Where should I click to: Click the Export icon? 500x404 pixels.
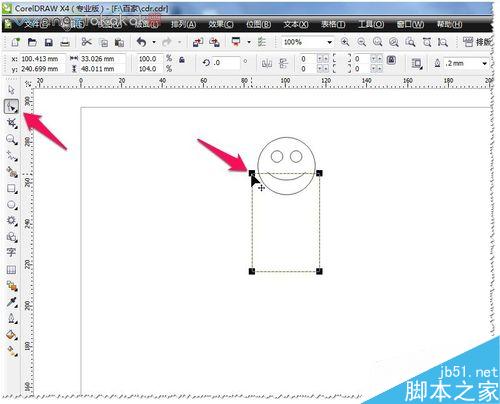pyautogui.click(x=214, y=42)
